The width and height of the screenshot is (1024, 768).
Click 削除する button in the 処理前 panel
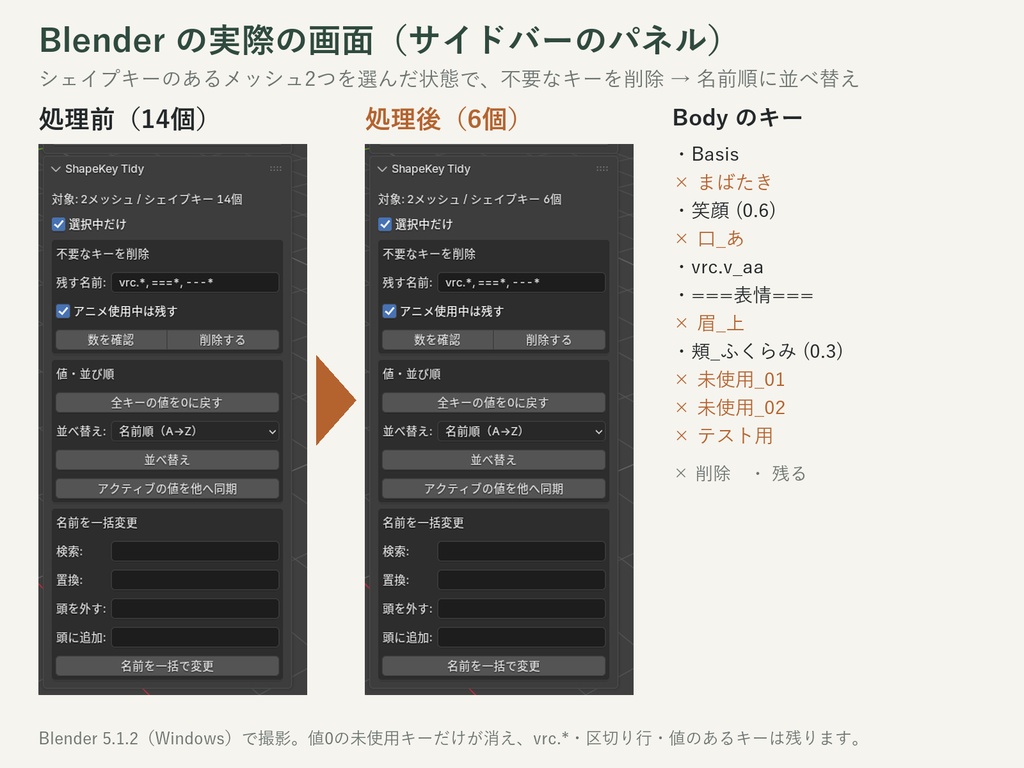pyautogui.click(x=223, y=340)
